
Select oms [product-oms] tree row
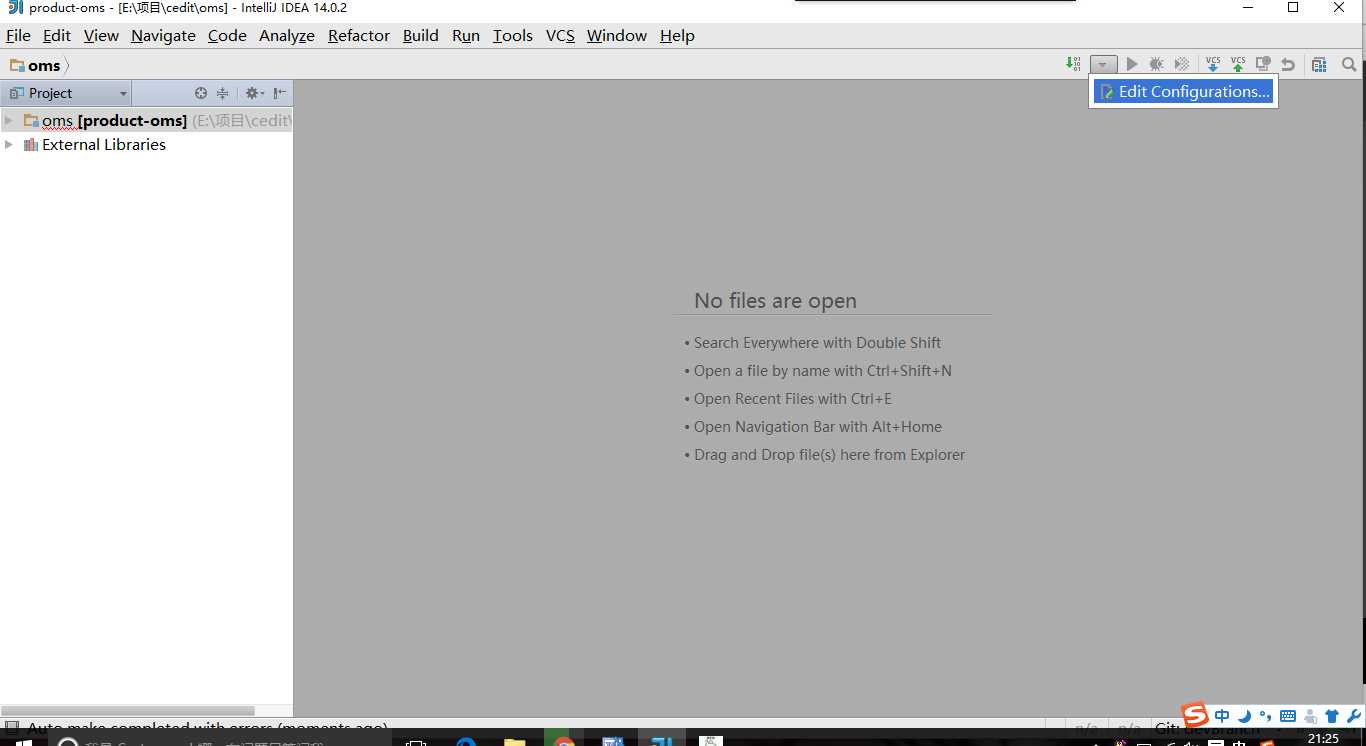coord(146,120)
